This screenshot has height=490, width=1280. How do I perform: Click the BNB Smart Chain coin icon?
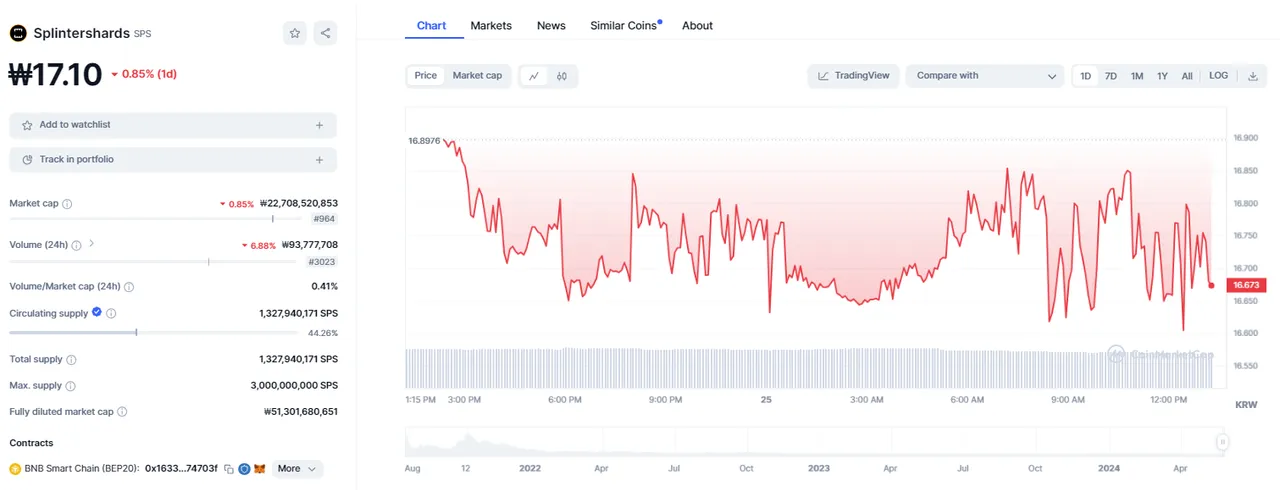[x=15, y=469]
